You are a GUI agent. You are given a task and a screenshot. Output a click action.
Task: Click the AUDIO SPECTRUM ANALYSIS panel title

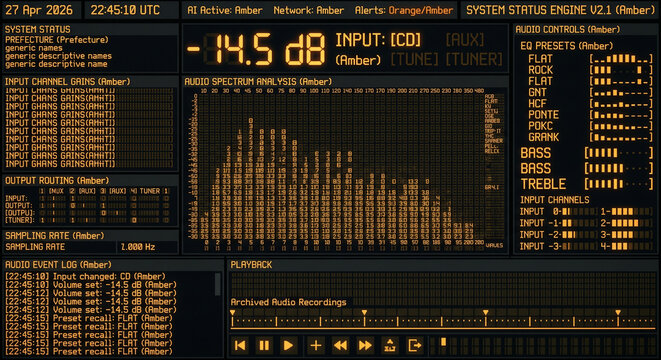pos(258,82)
